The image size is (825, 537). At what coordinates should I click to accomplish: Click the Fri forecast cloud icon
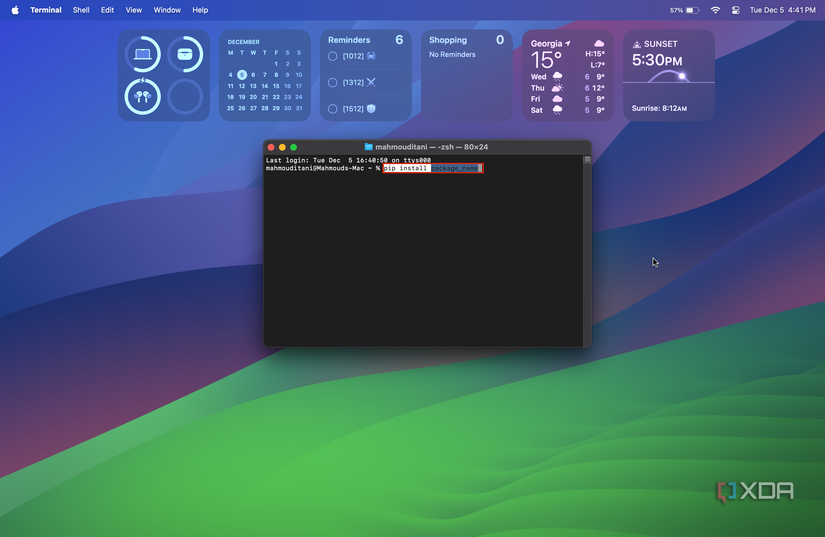557,99
